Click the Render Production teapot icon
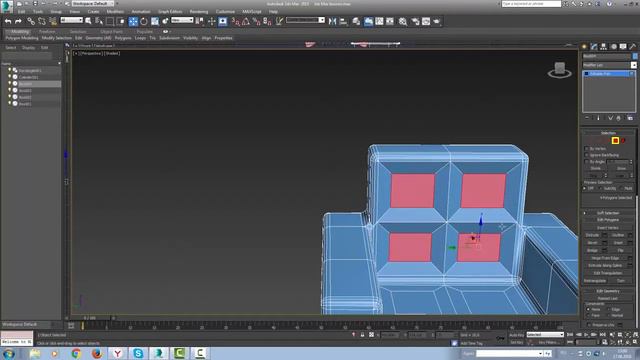Screen dimensions: 640x360 click(x=437, y=21)
